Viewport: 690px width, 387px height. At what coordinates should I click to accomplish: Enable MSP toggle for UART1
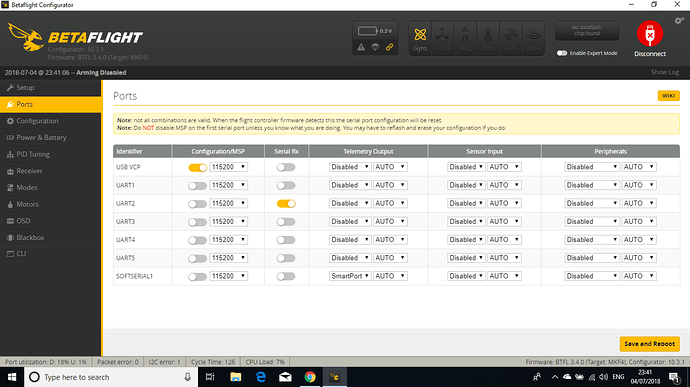(x=197, y=186)
